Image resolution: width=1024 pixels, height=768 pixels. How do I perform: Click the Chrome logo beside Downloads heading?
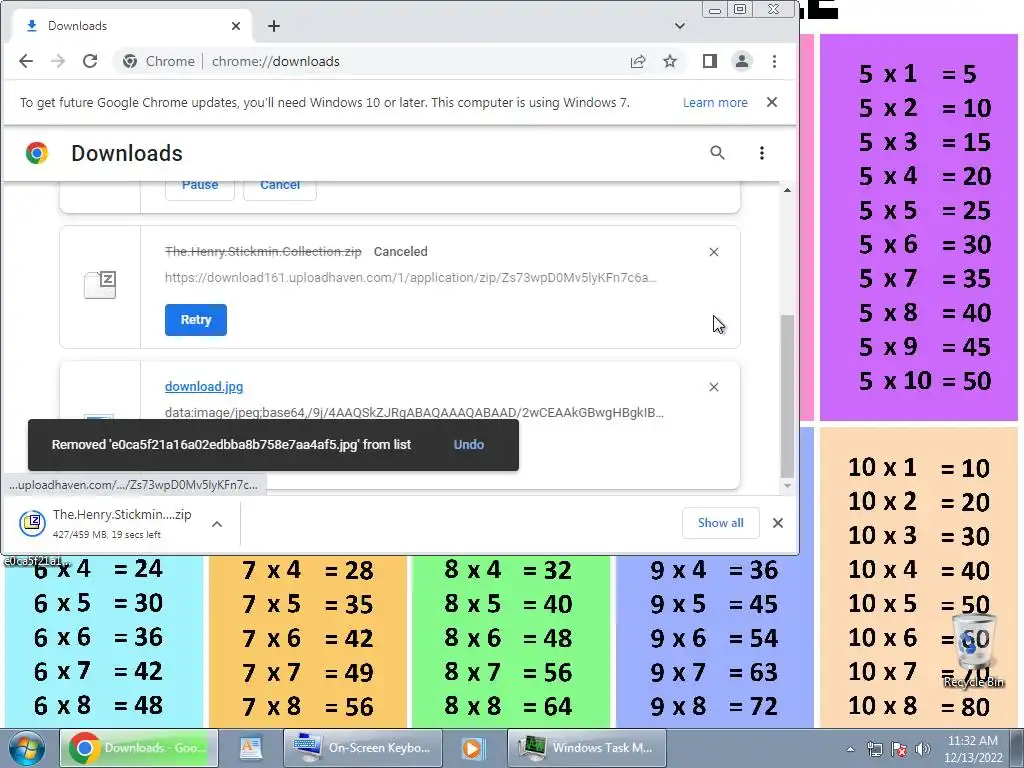37,153
